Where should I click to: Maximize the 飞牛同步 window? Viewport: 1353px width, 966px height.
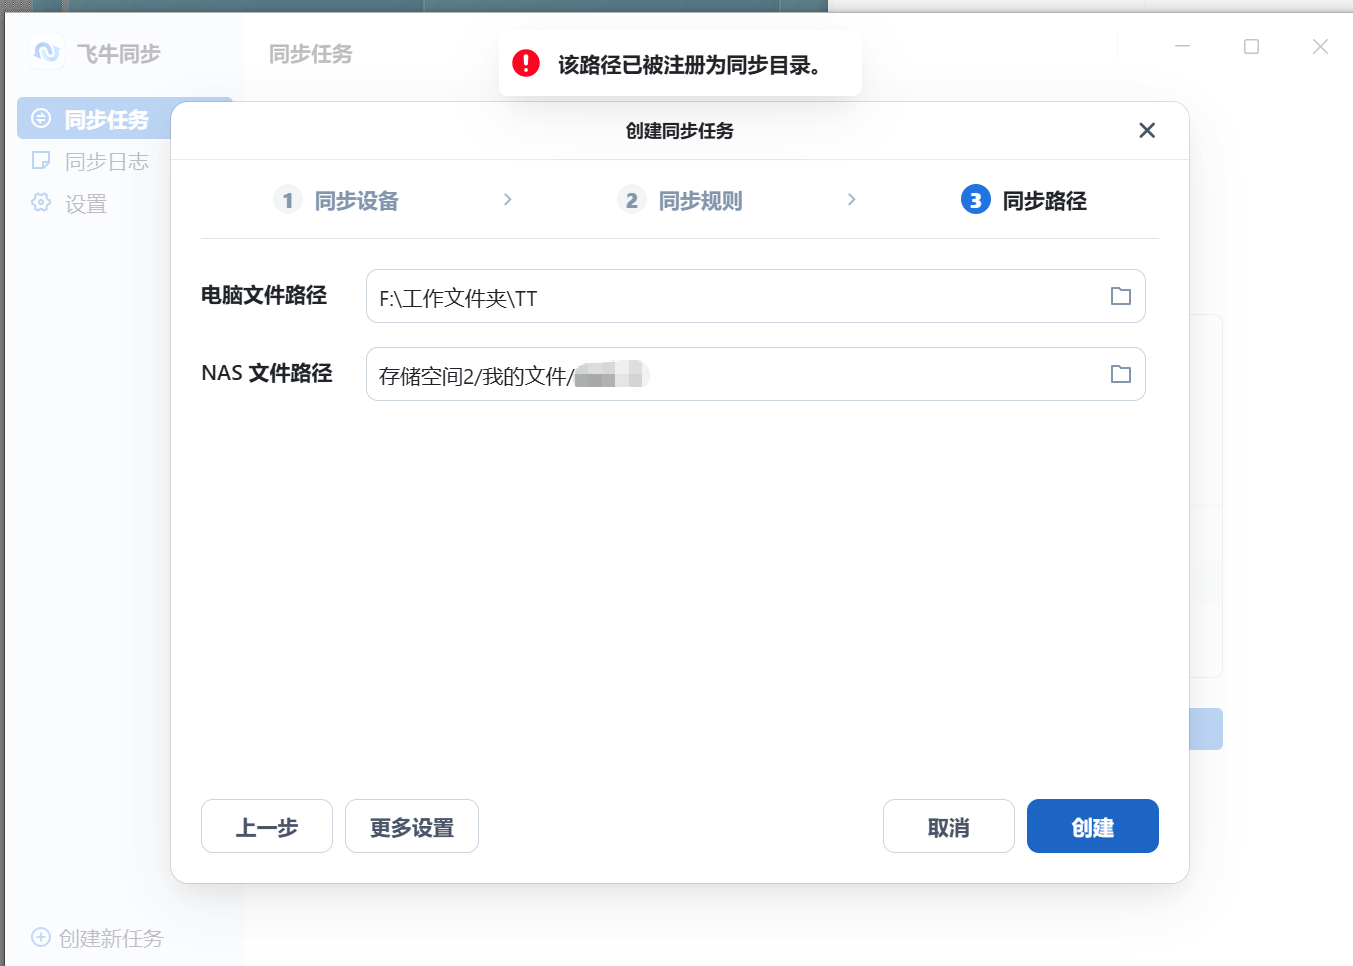coord(1251,46)
